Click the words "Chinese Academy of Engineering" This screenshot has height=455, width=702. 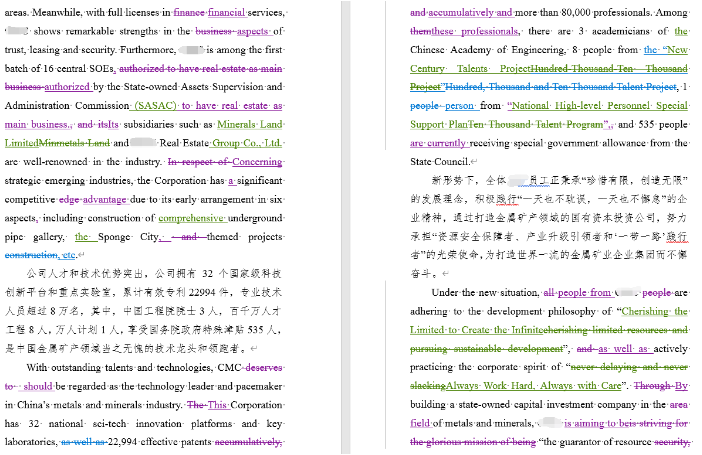coord(467,50)
